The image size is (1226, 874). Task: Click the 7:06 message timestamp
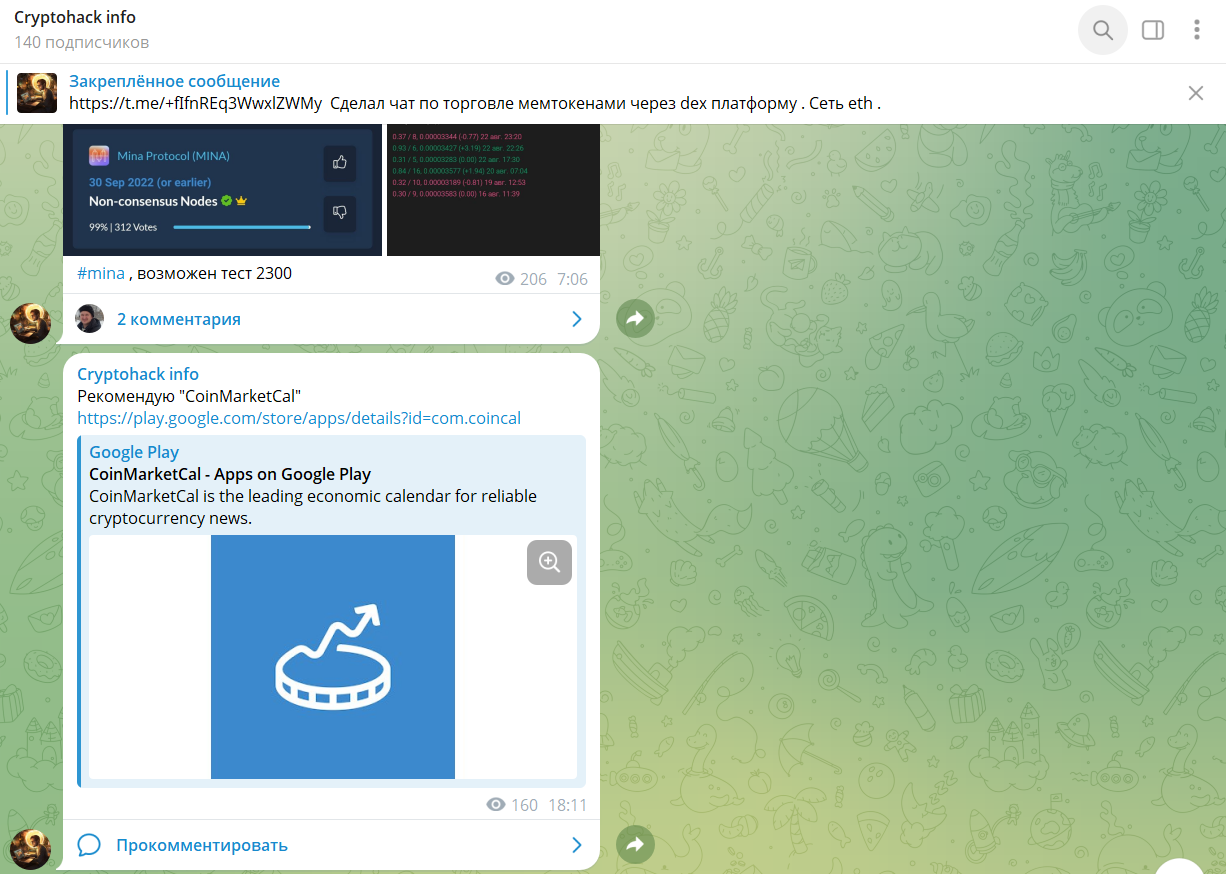pyautogui.click(x=572, y=279)
